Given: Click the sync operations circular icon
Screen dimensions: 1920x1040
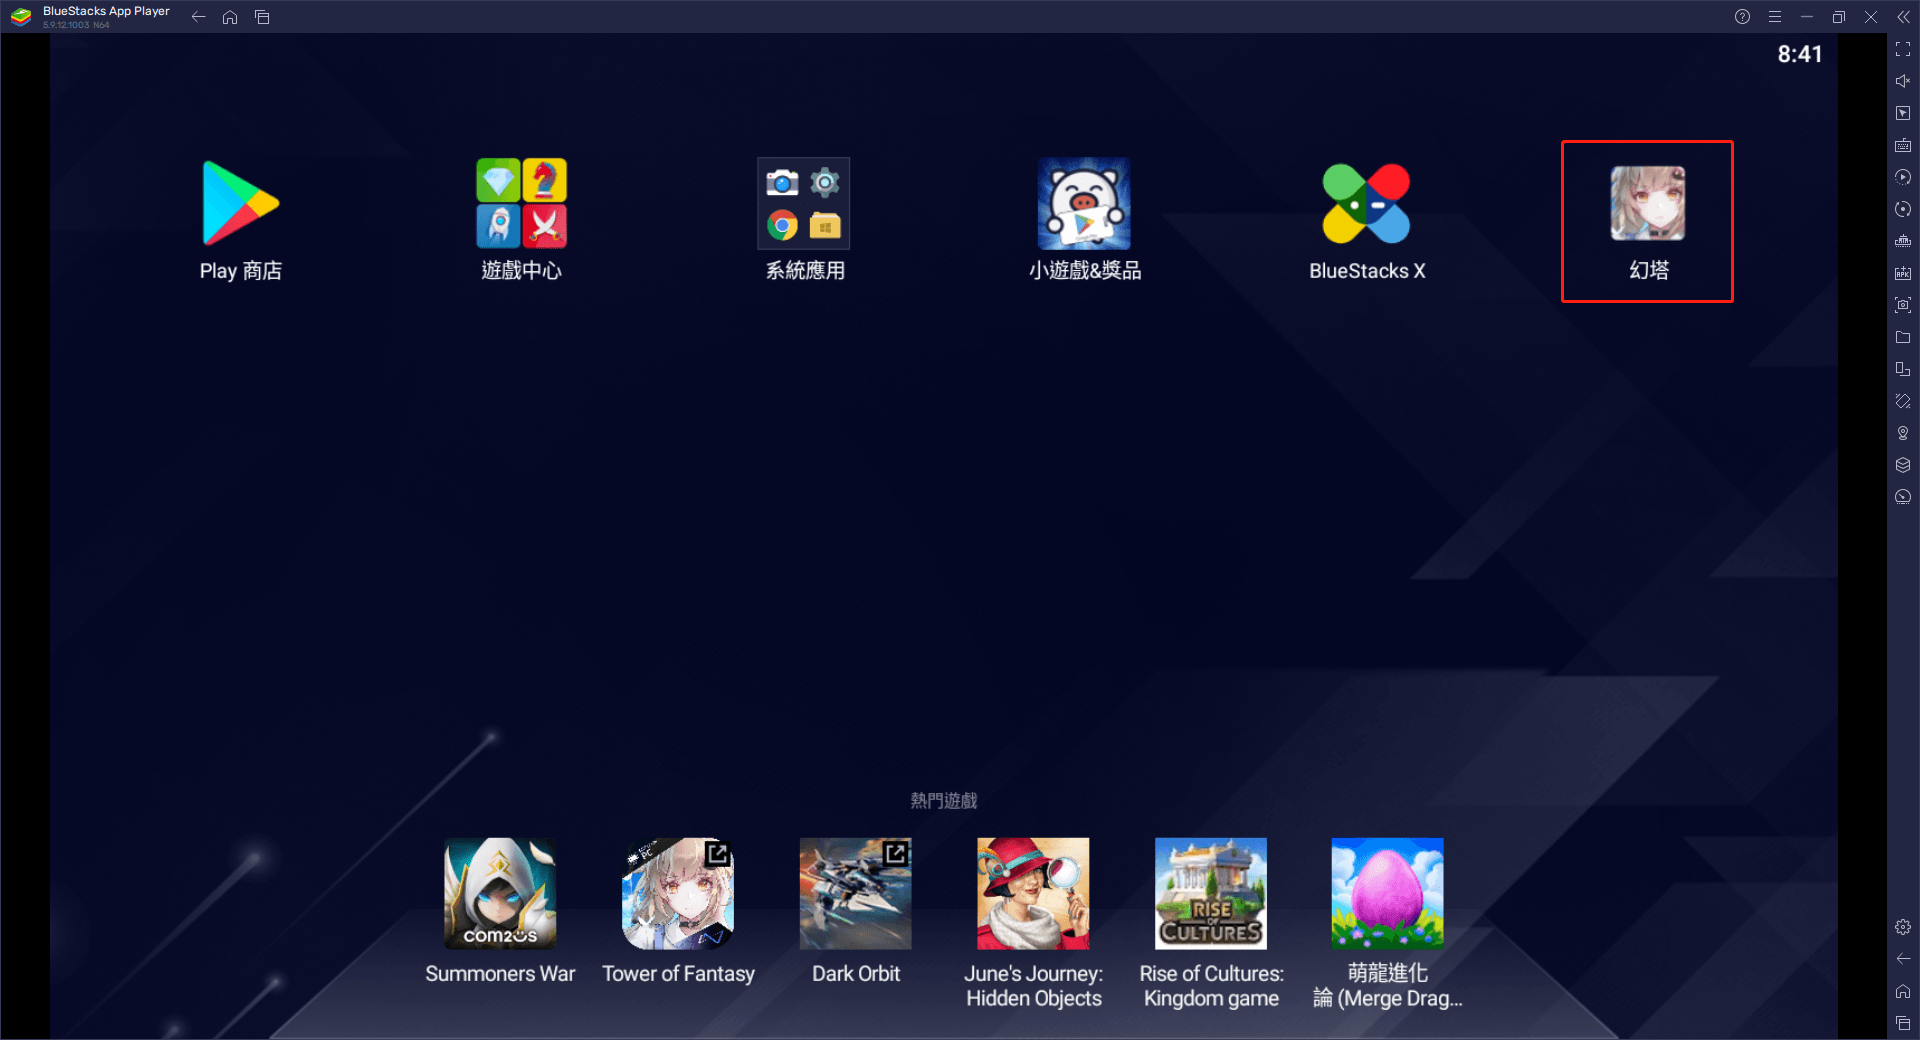Looking at the screenshot, I should tap(1903, 209).
